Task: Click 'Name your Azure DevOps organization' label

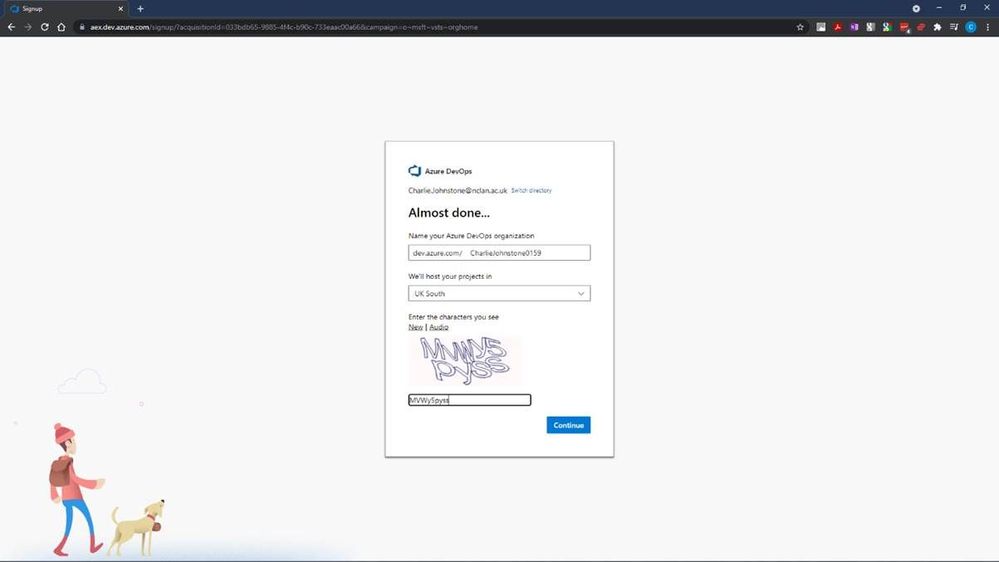Action: pyautogui.click(x=471, y=236)
